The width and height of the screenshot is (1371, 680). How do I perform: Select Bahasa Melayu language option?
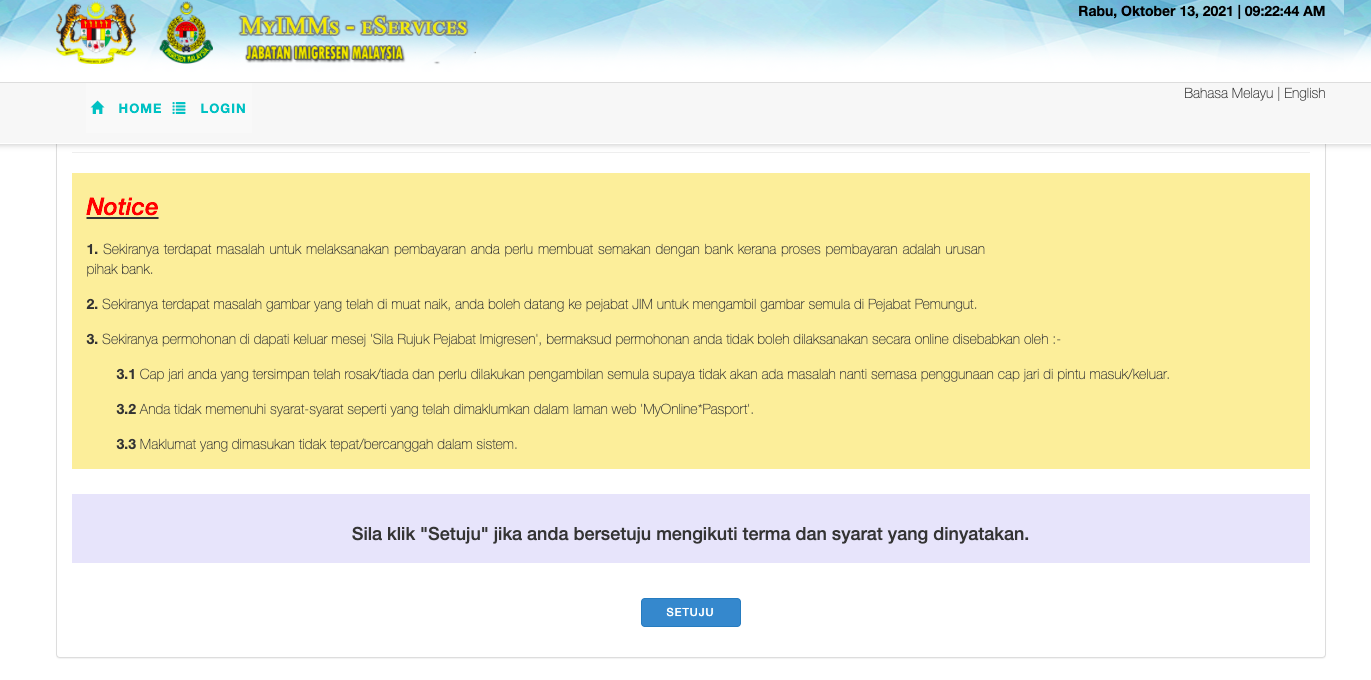[1229, 92]
